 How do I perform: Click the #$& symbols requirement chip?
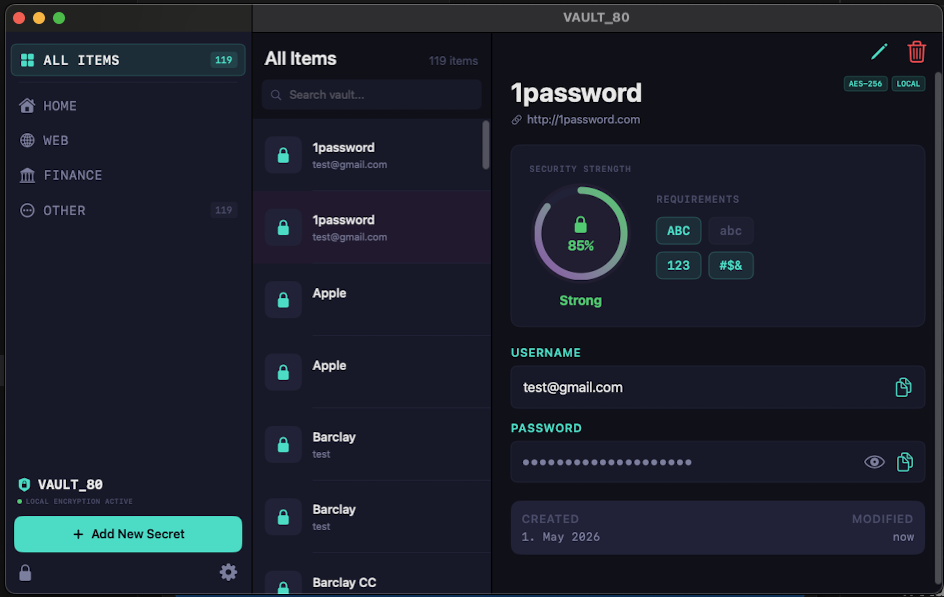(x=730, y=265)
